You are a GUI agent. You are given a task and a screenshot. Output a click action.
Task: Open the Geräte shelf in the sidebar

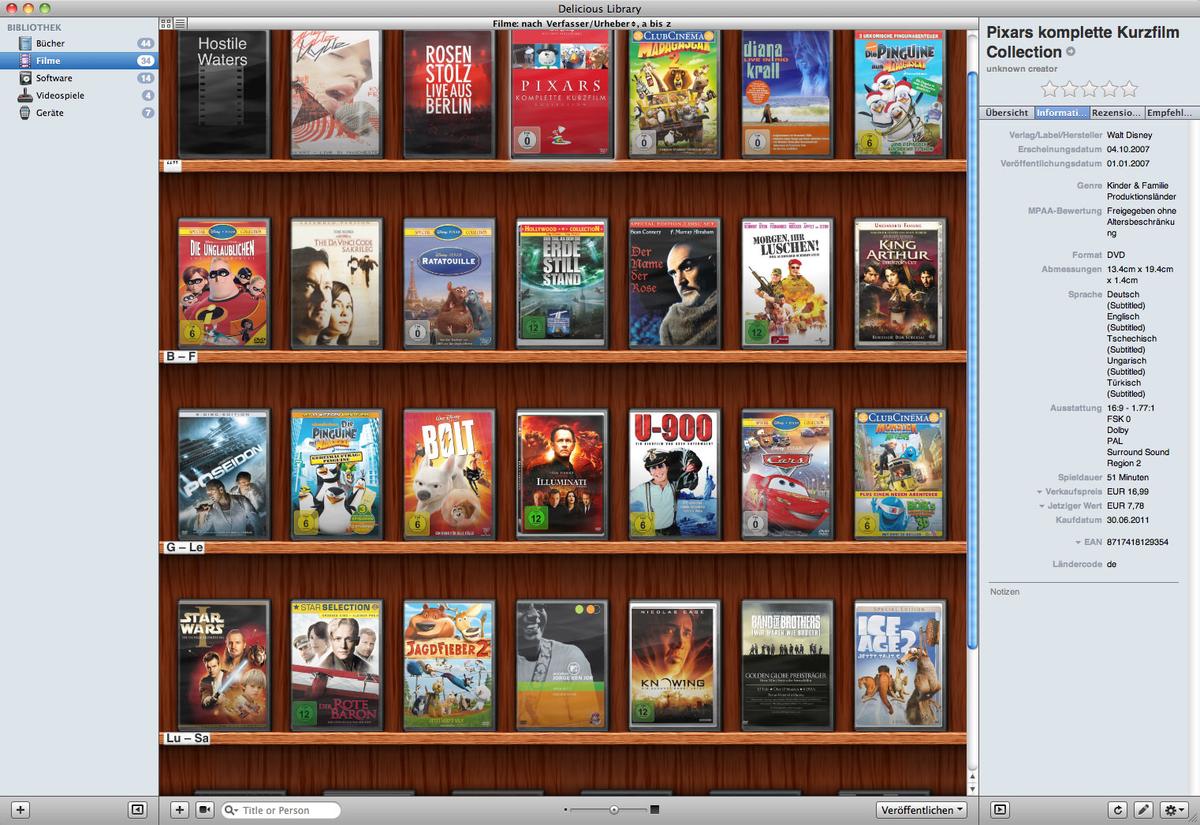(x=79, y=113)
